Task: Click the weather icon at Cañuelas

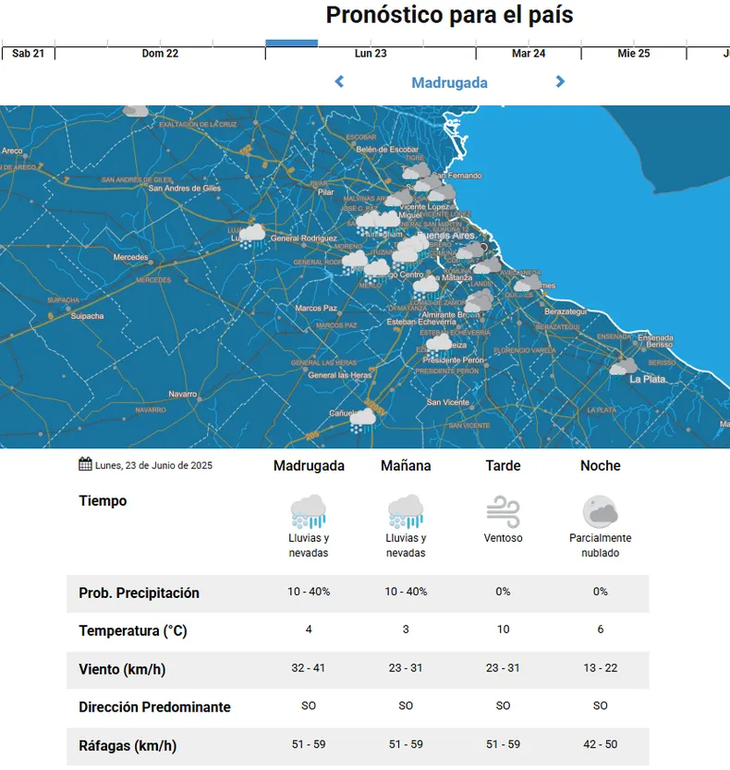Action: (x=363, y=419)
